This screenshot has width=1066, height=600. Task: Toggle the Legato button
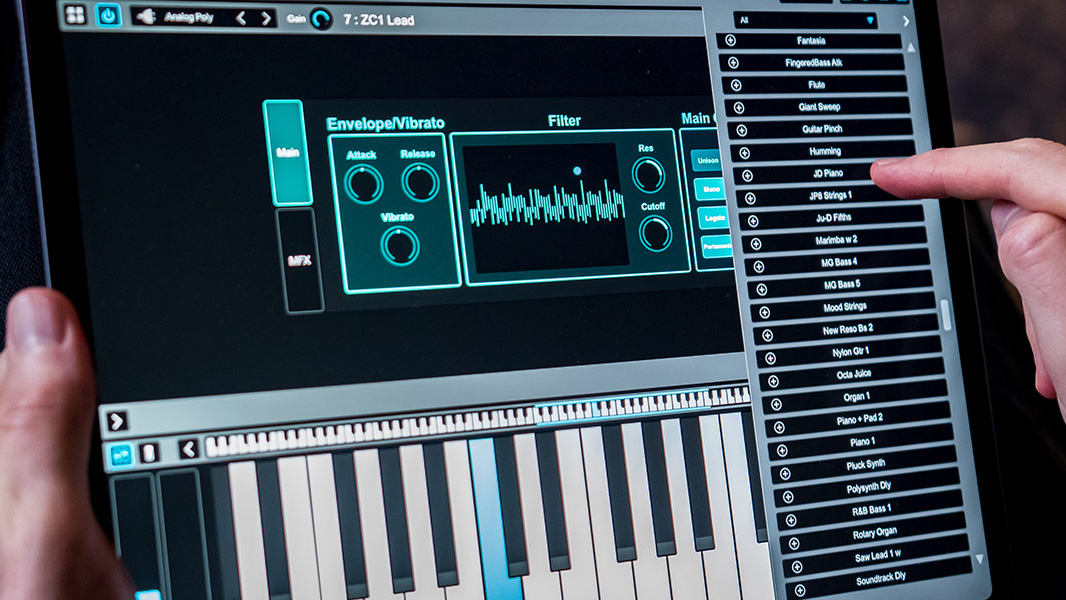[714, 218]
